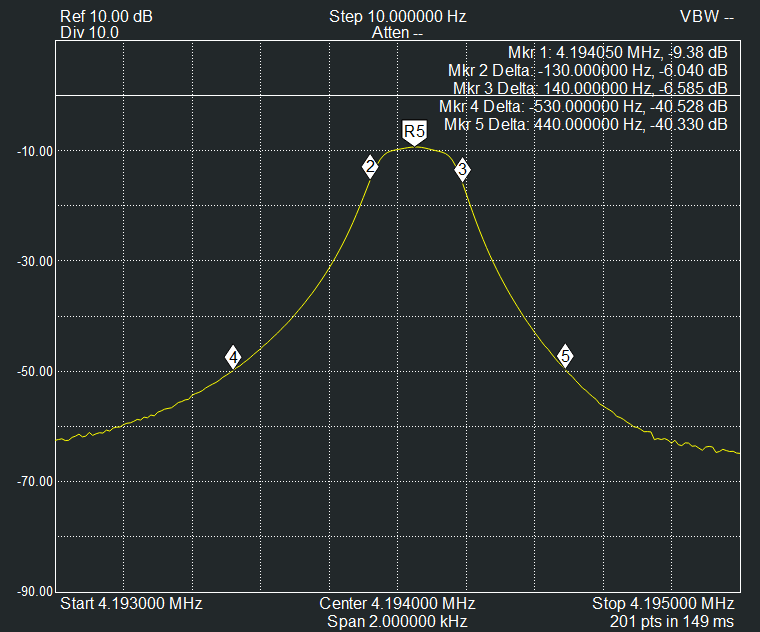Click diamond marker 5 on the right skirt
Screen dimensions: 760x632
[565, 356]
